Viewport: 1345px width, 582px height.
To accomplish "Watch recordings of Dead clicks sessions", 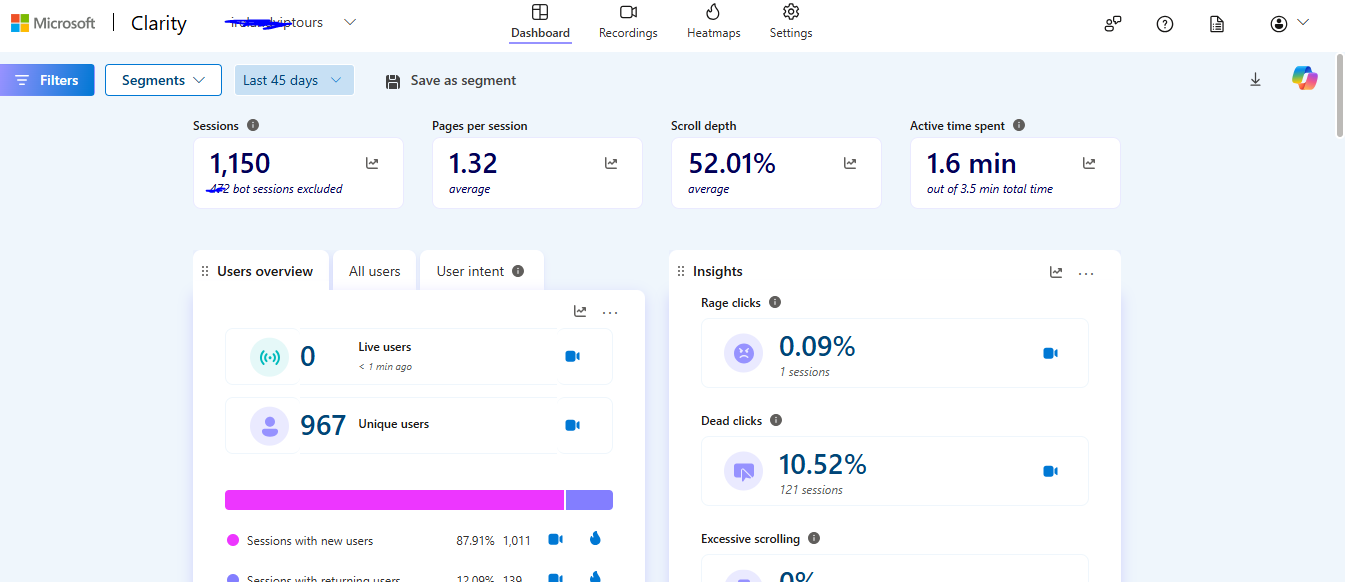I will (x=1050, y=471).
